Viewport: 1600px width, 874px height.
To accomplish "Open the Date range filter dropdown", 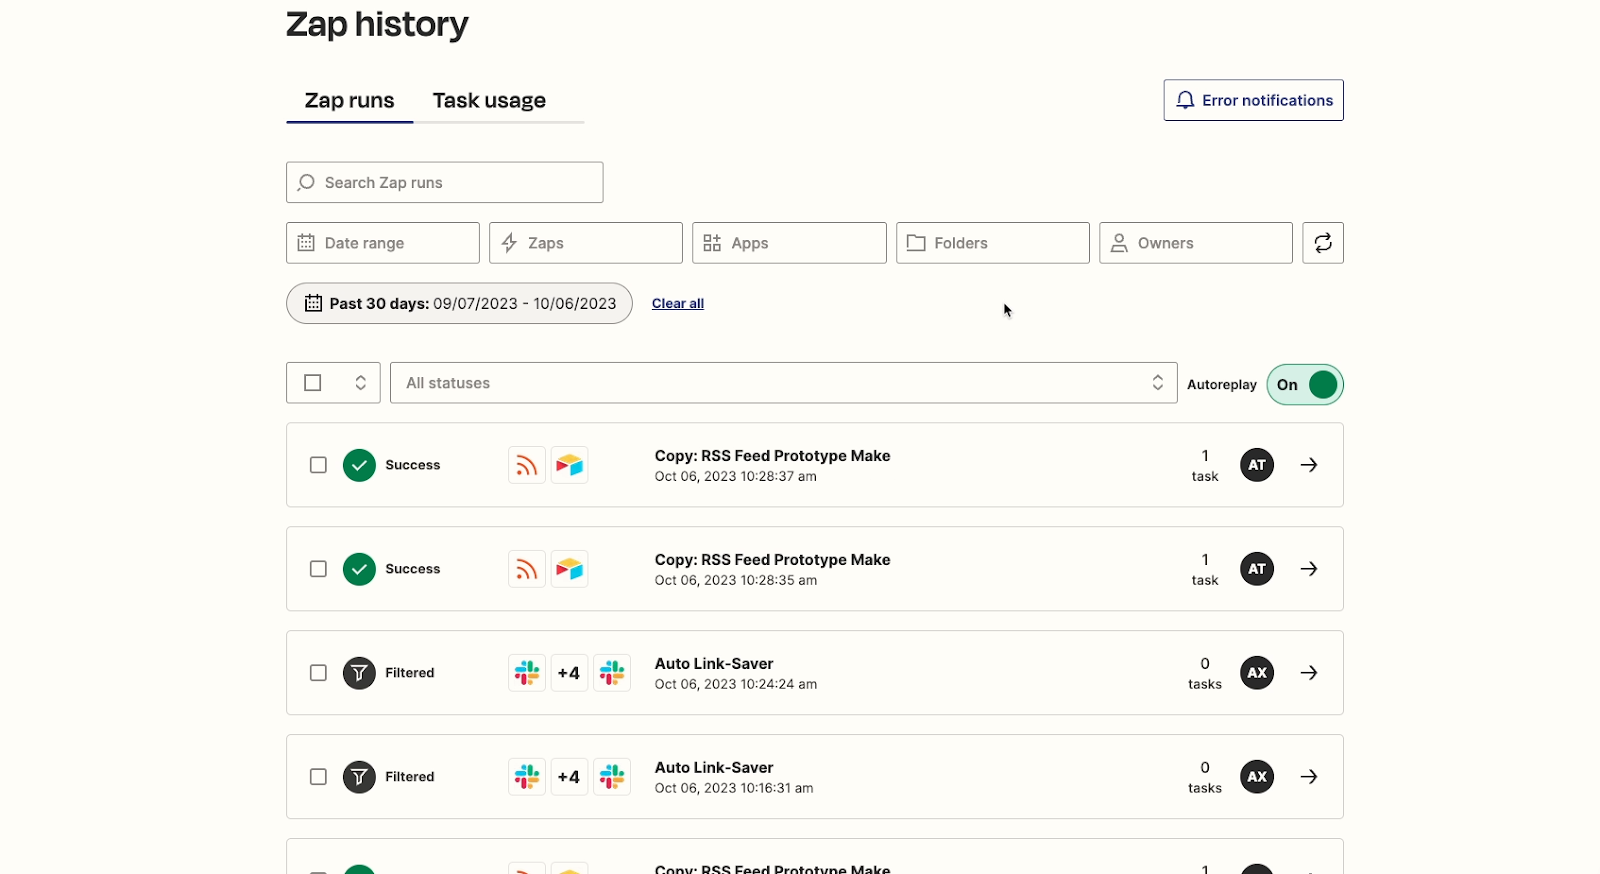I will (383, 243).
